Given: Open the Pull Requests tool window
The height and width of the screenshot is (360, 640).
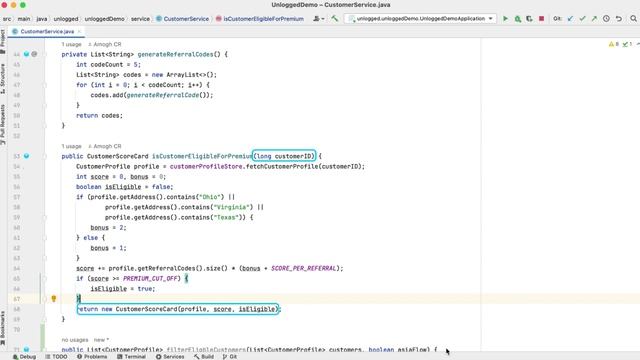Looking at the screenshot, I should (3, 124).
